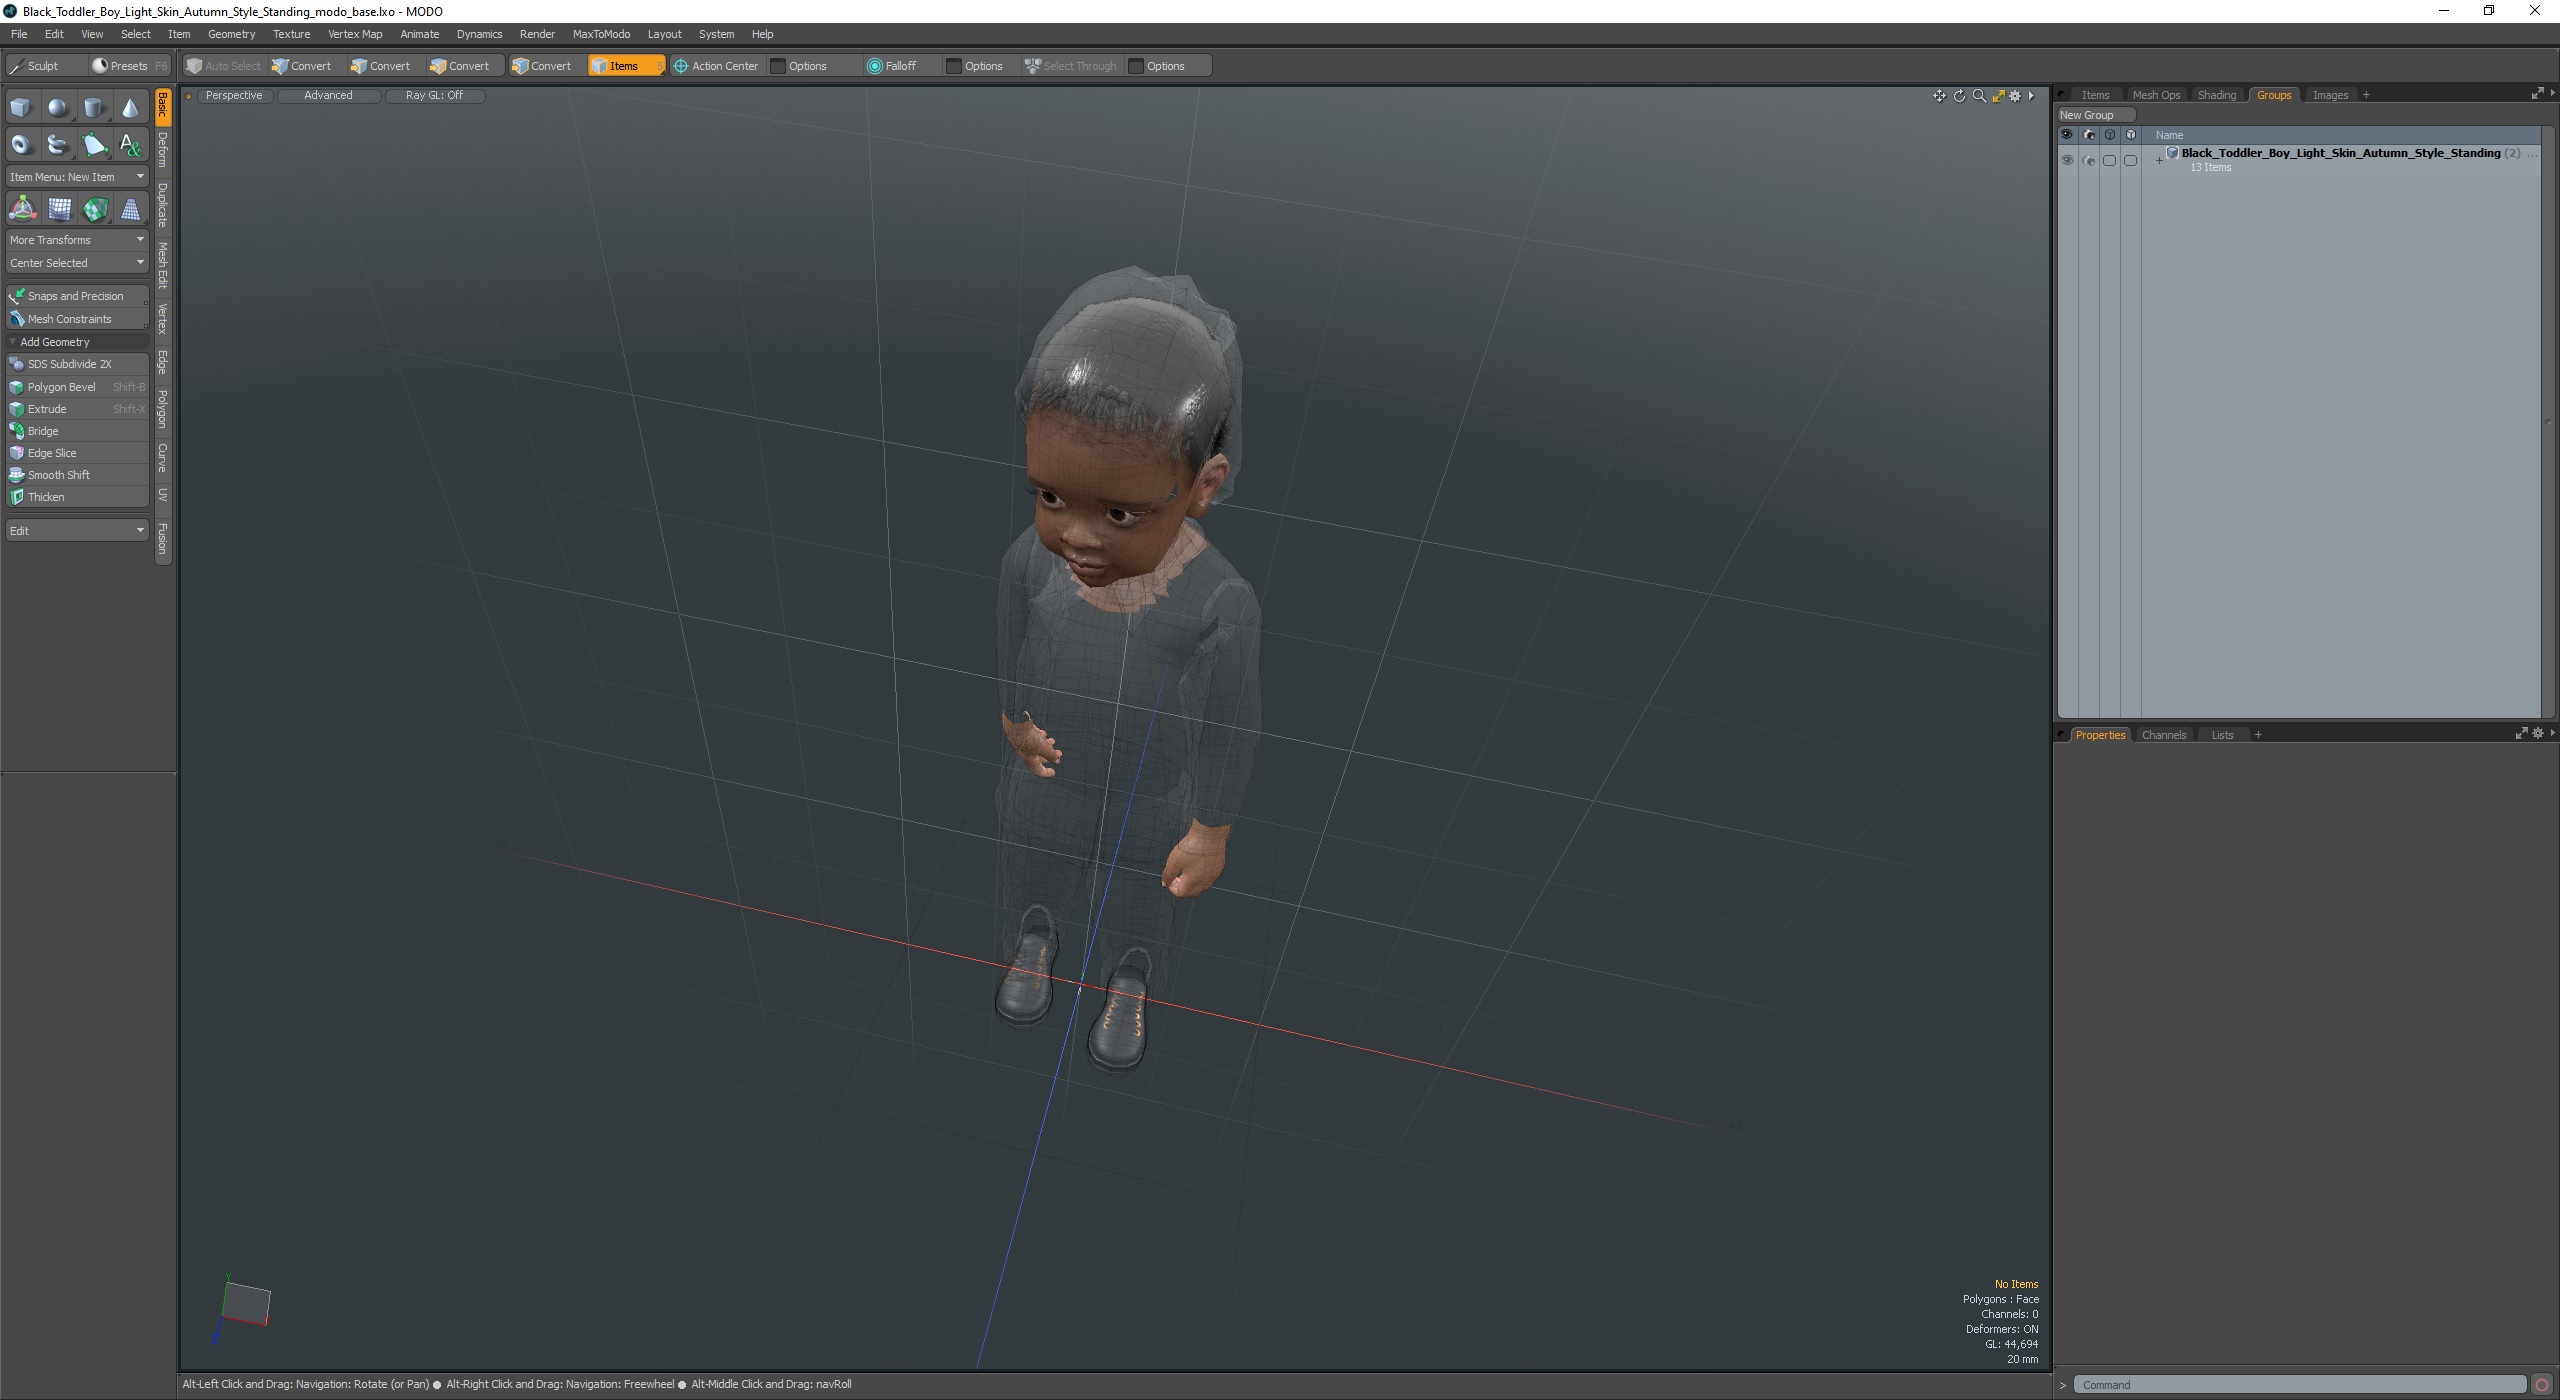Image resolution: width=2560 pixels, height=1400 pixels.
Task: Select the Torus primitive tool
Action: click(21, 145)
